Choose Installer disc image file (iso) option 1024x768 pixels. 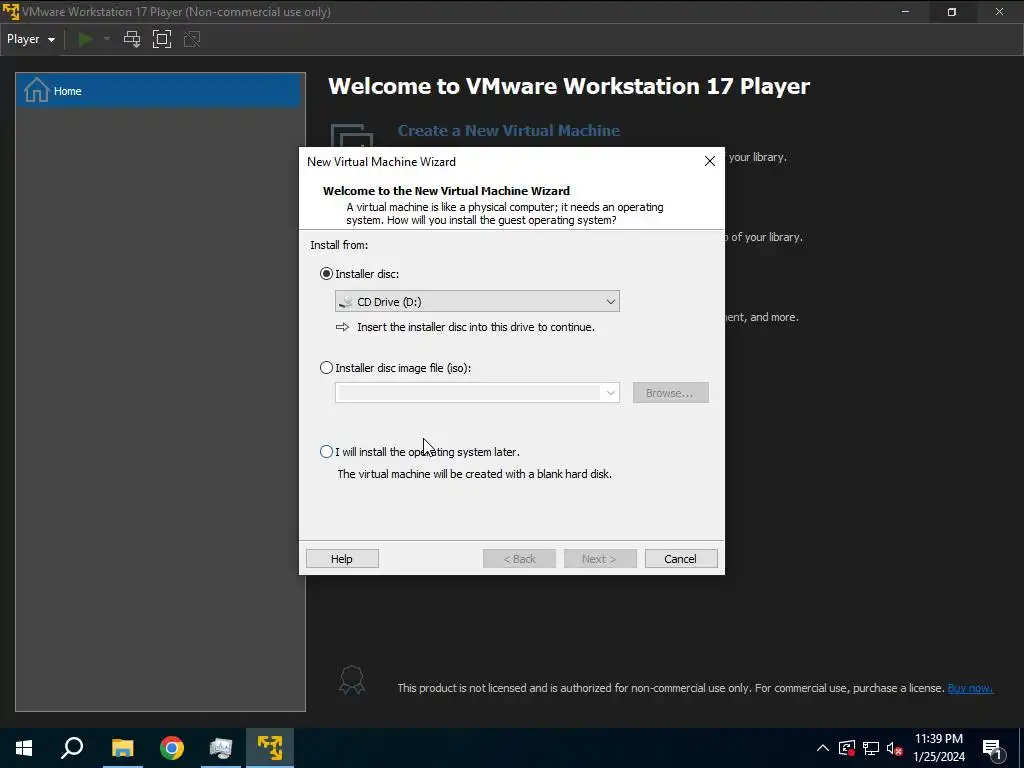pyautogui.click(x=327, y=368)
